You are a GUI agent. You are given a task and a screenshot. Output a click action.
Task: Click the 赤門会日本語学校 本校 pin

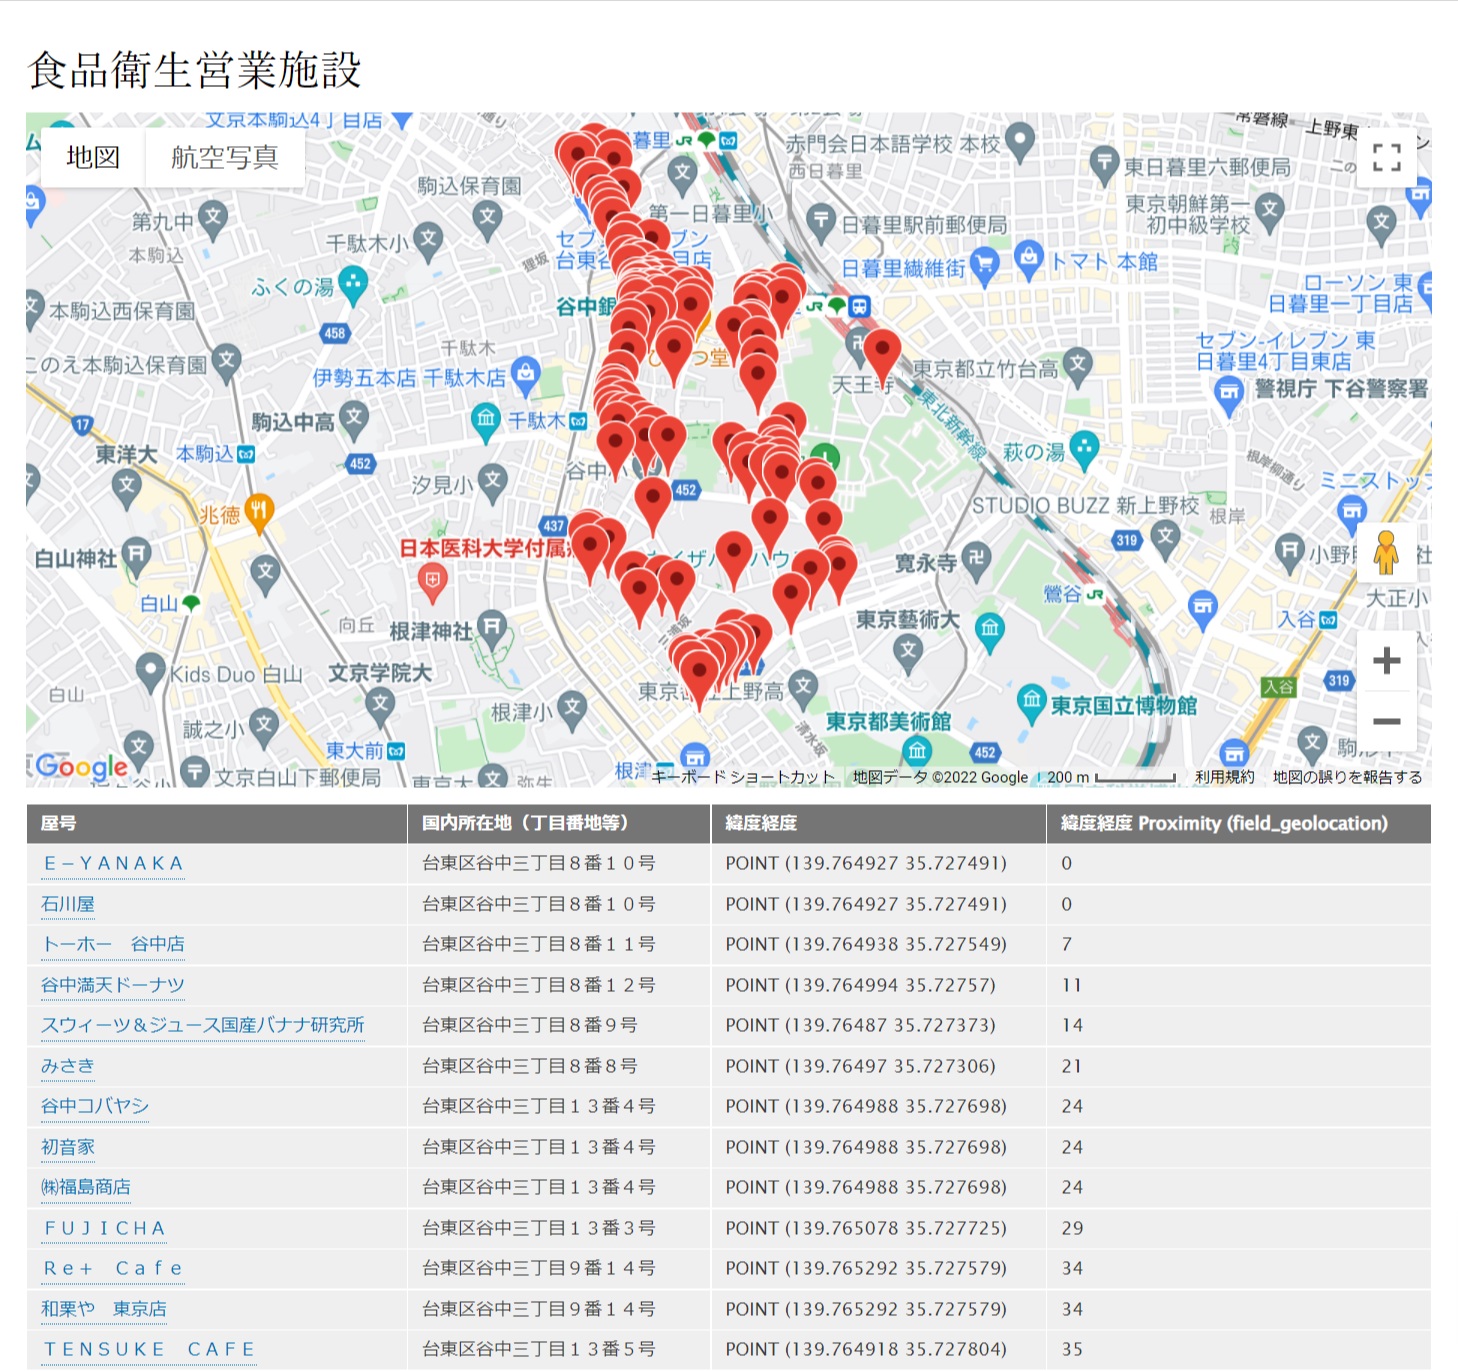point(1020,141)
